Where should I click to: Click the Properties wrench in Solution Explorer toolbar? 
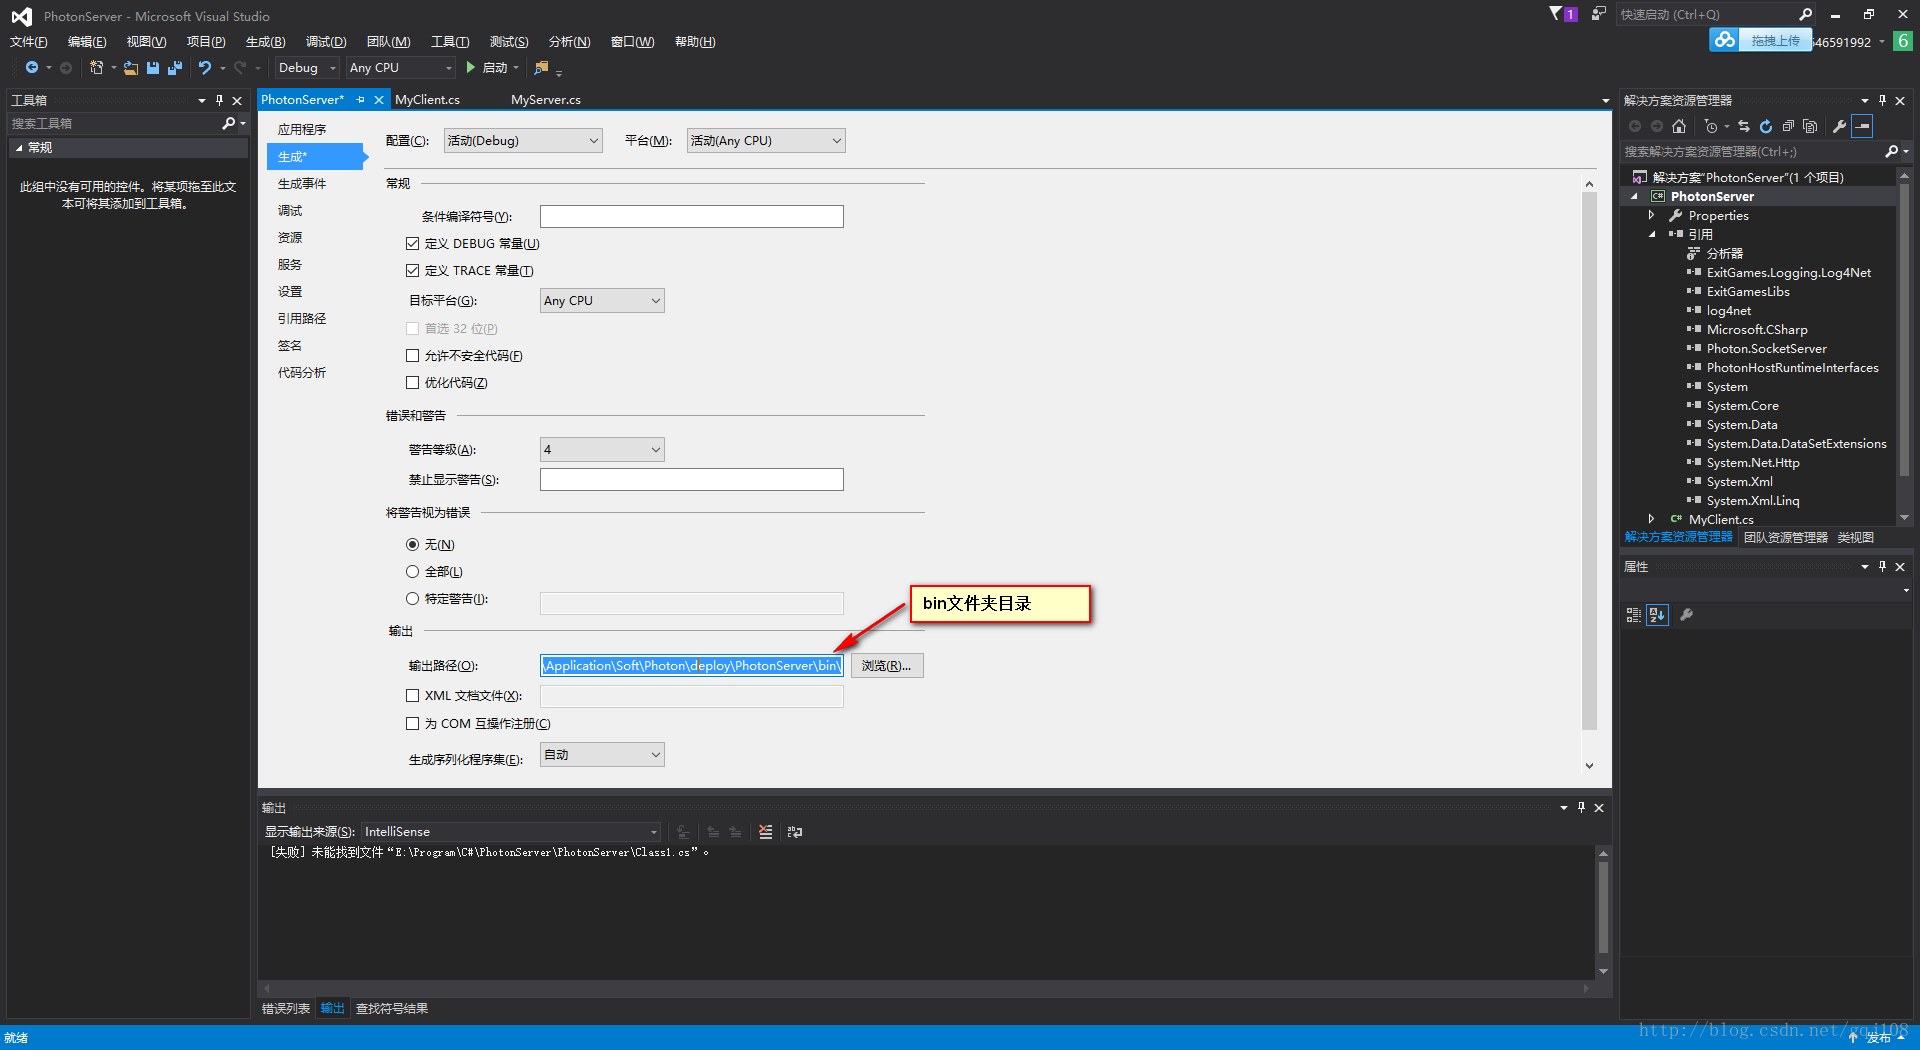[x=1839, y=126]
